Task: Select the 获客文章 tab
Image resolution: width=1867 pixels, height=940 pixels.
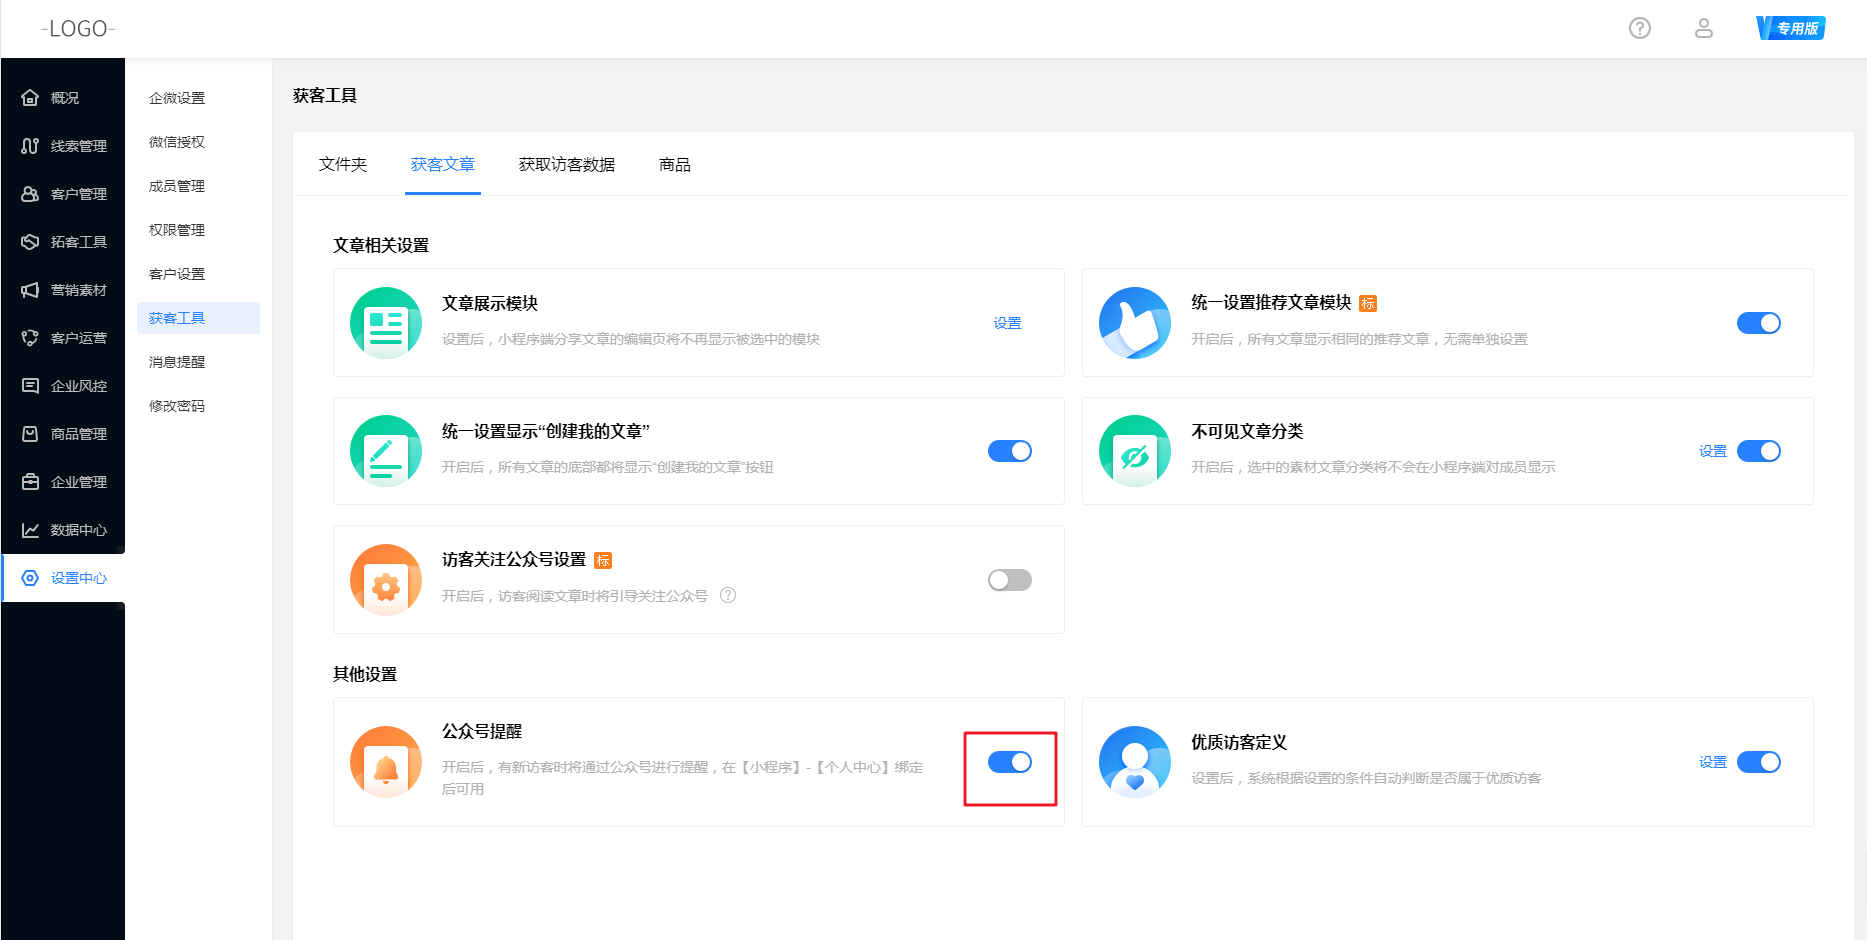Action: tap(443, 164)
